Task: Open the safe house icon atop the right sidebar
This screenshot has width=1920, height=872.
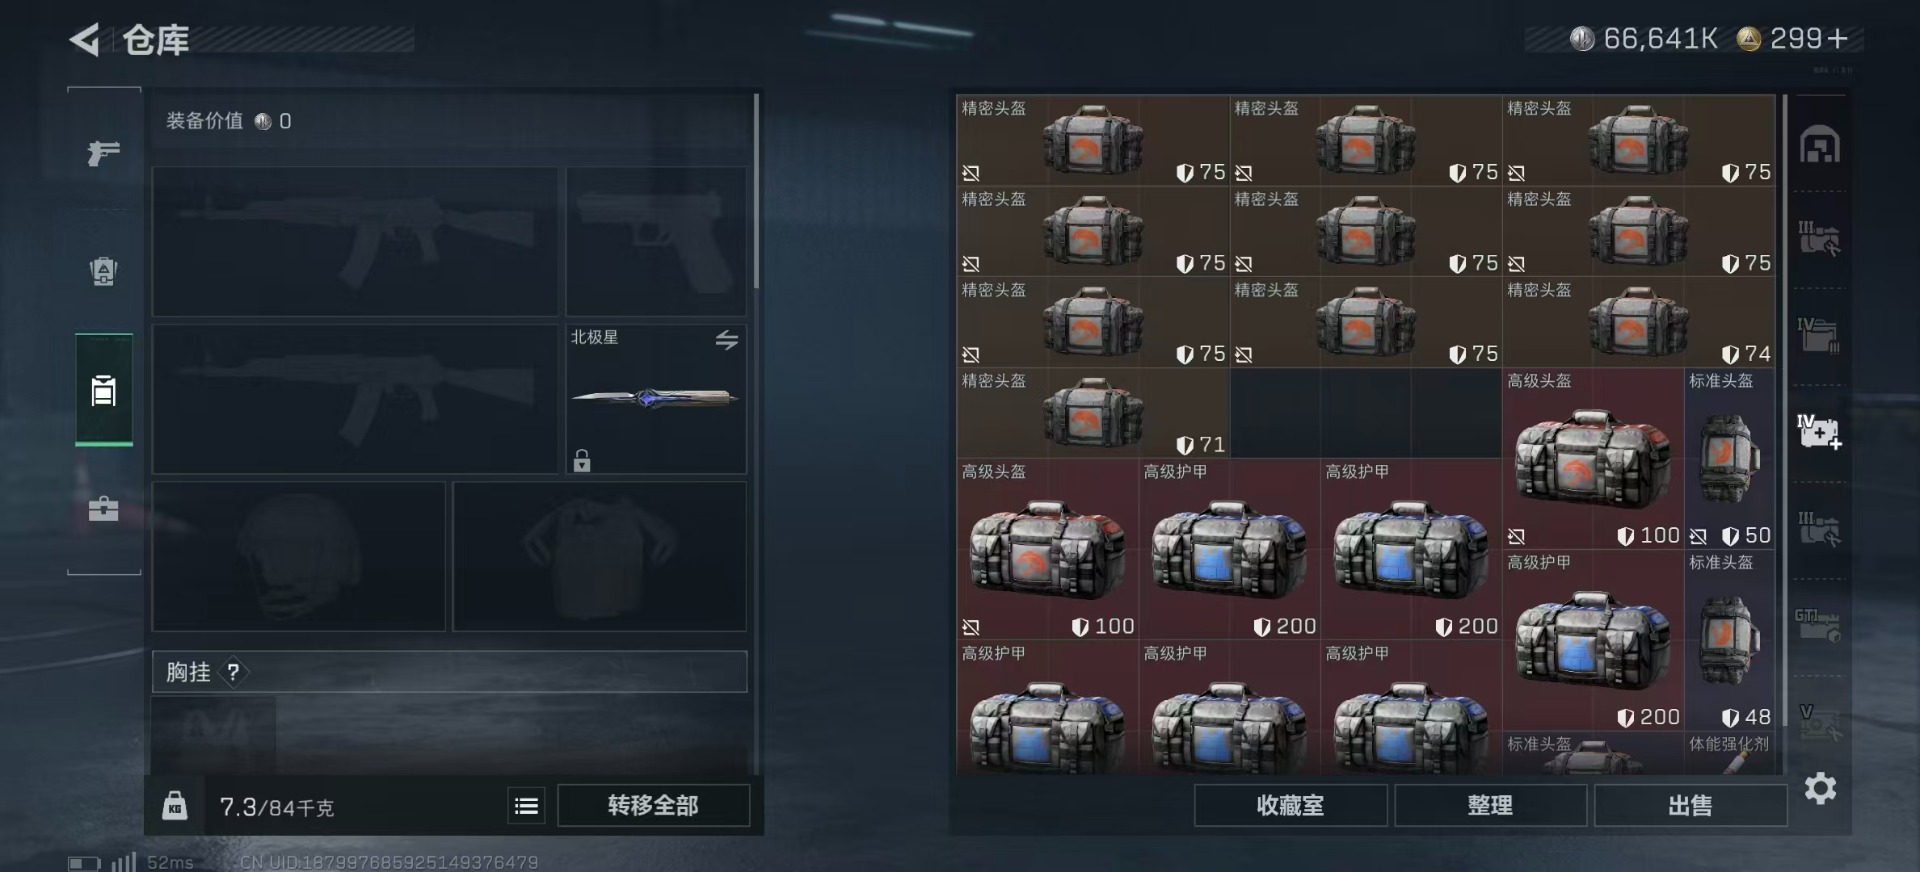Action: point(1820,146)
